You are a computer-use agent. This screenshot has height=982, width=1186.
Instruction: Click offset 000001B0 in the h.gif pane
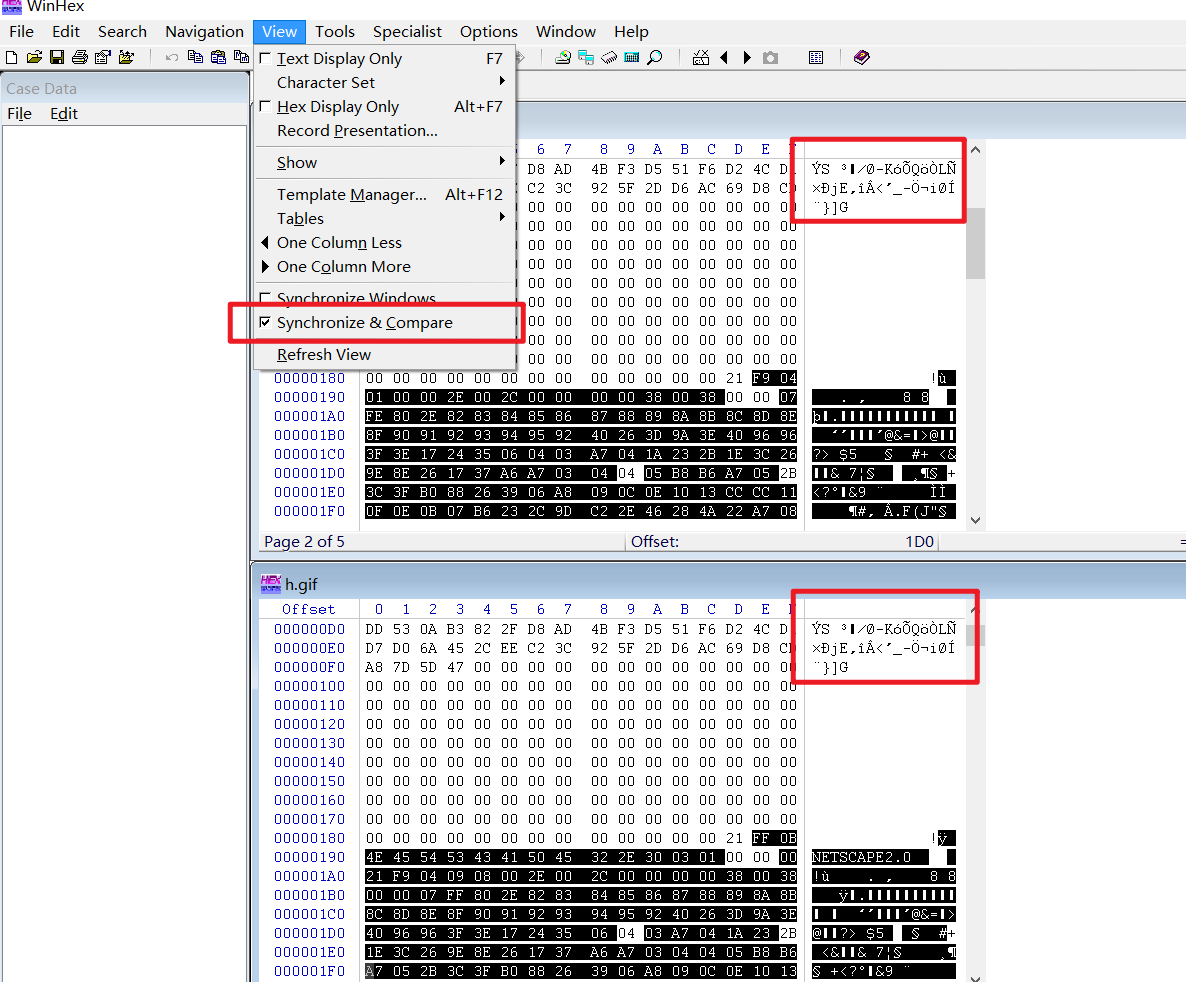coord(309,895)
